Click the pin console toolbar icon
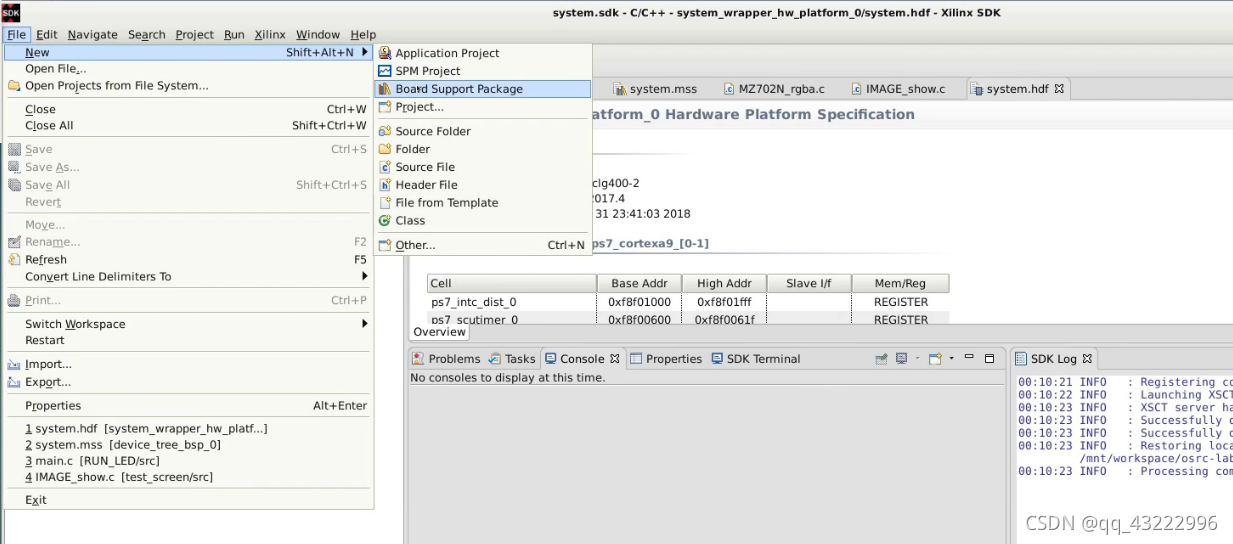The width and height of the screenshot is (1233, 544). [882, 358]
